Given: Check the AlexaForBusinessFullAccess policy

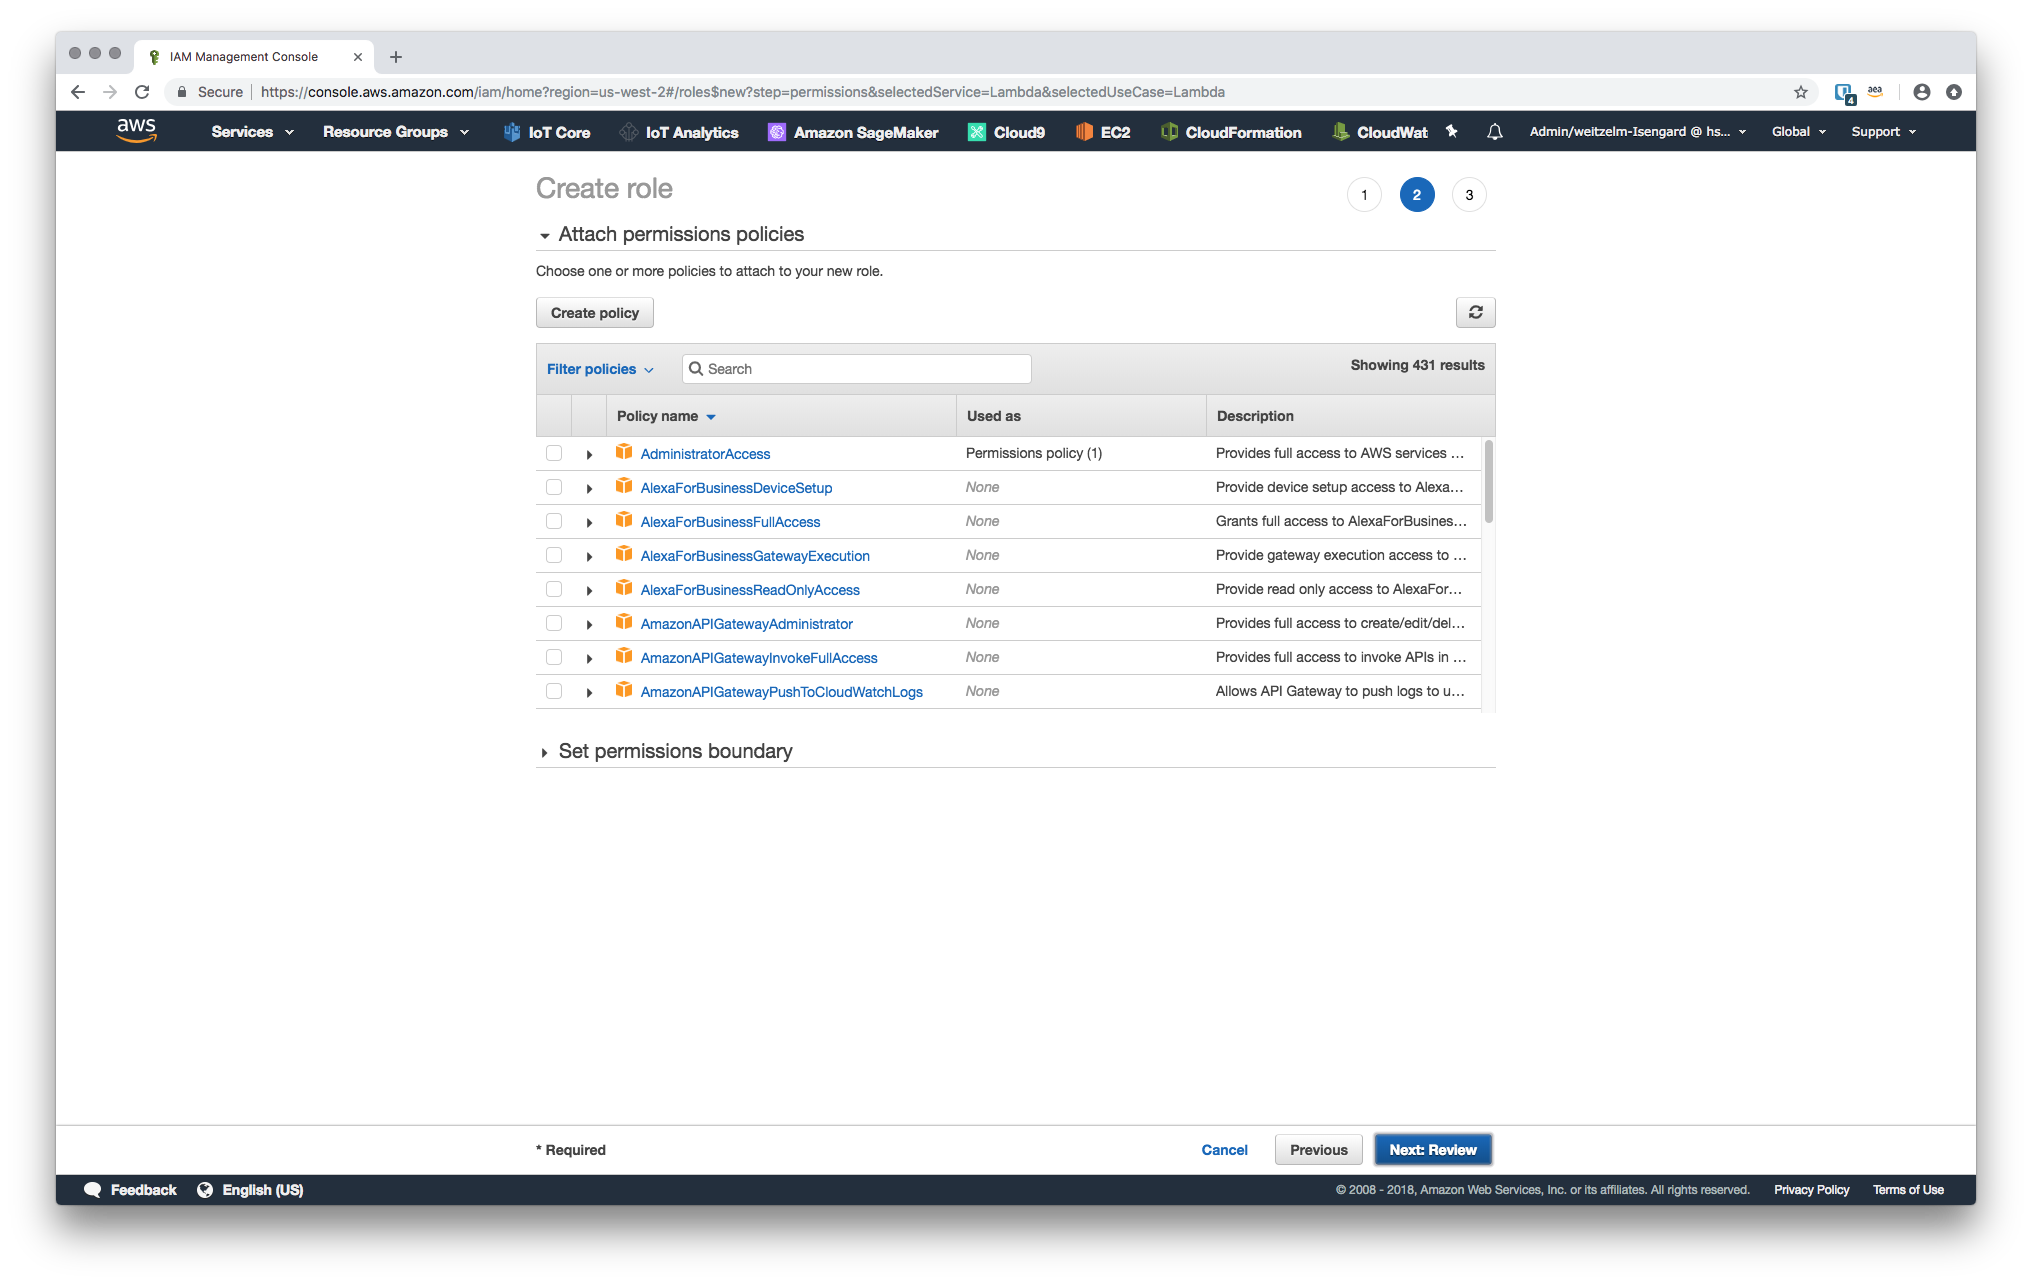Looking at the screenshot, I should [554, 521].
